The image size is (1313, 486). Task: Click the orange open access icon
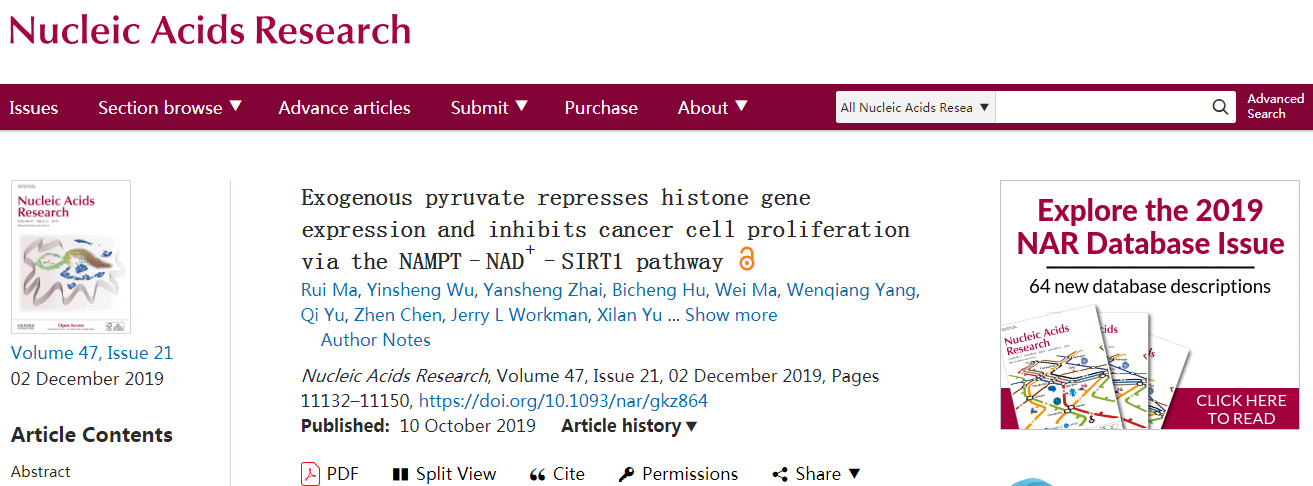746,260
